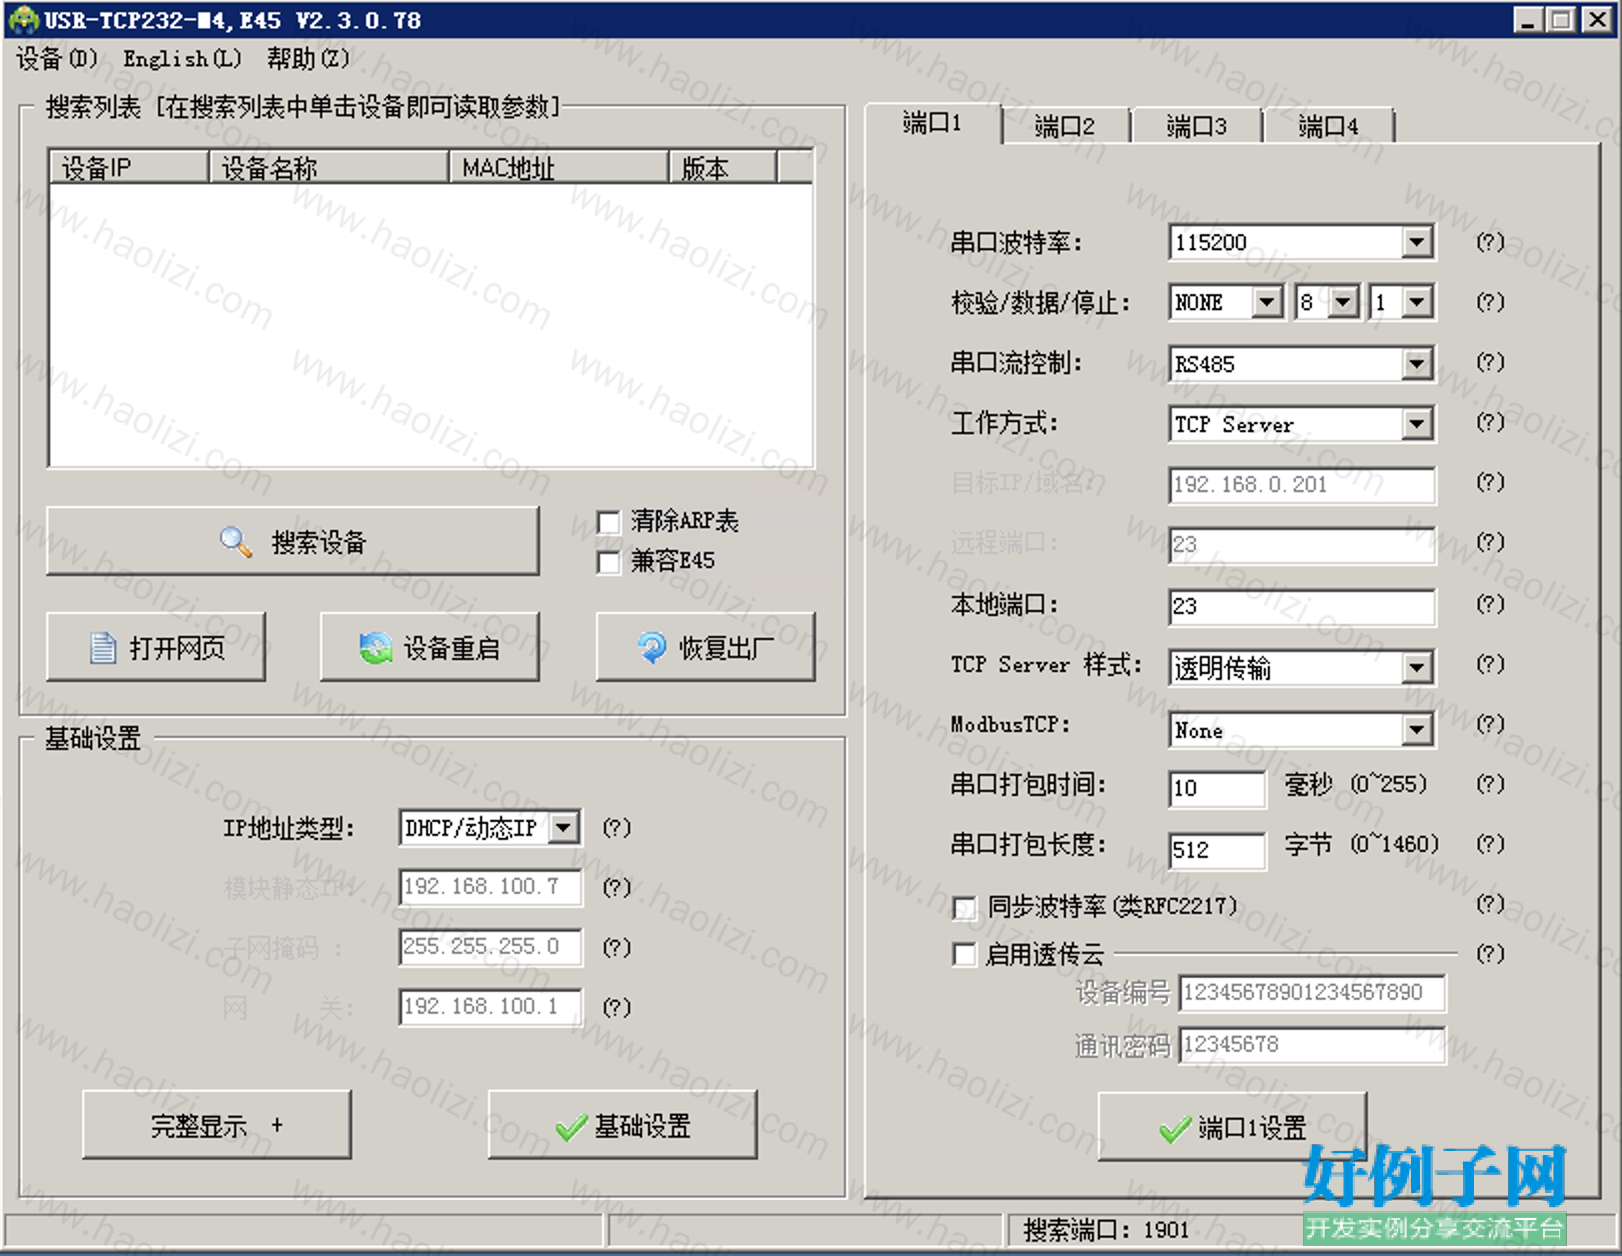The width and height of the screenshot is (1622, 1256).
Task: Open help (?) for 串口打包时间
Action: pos(1490,784)
